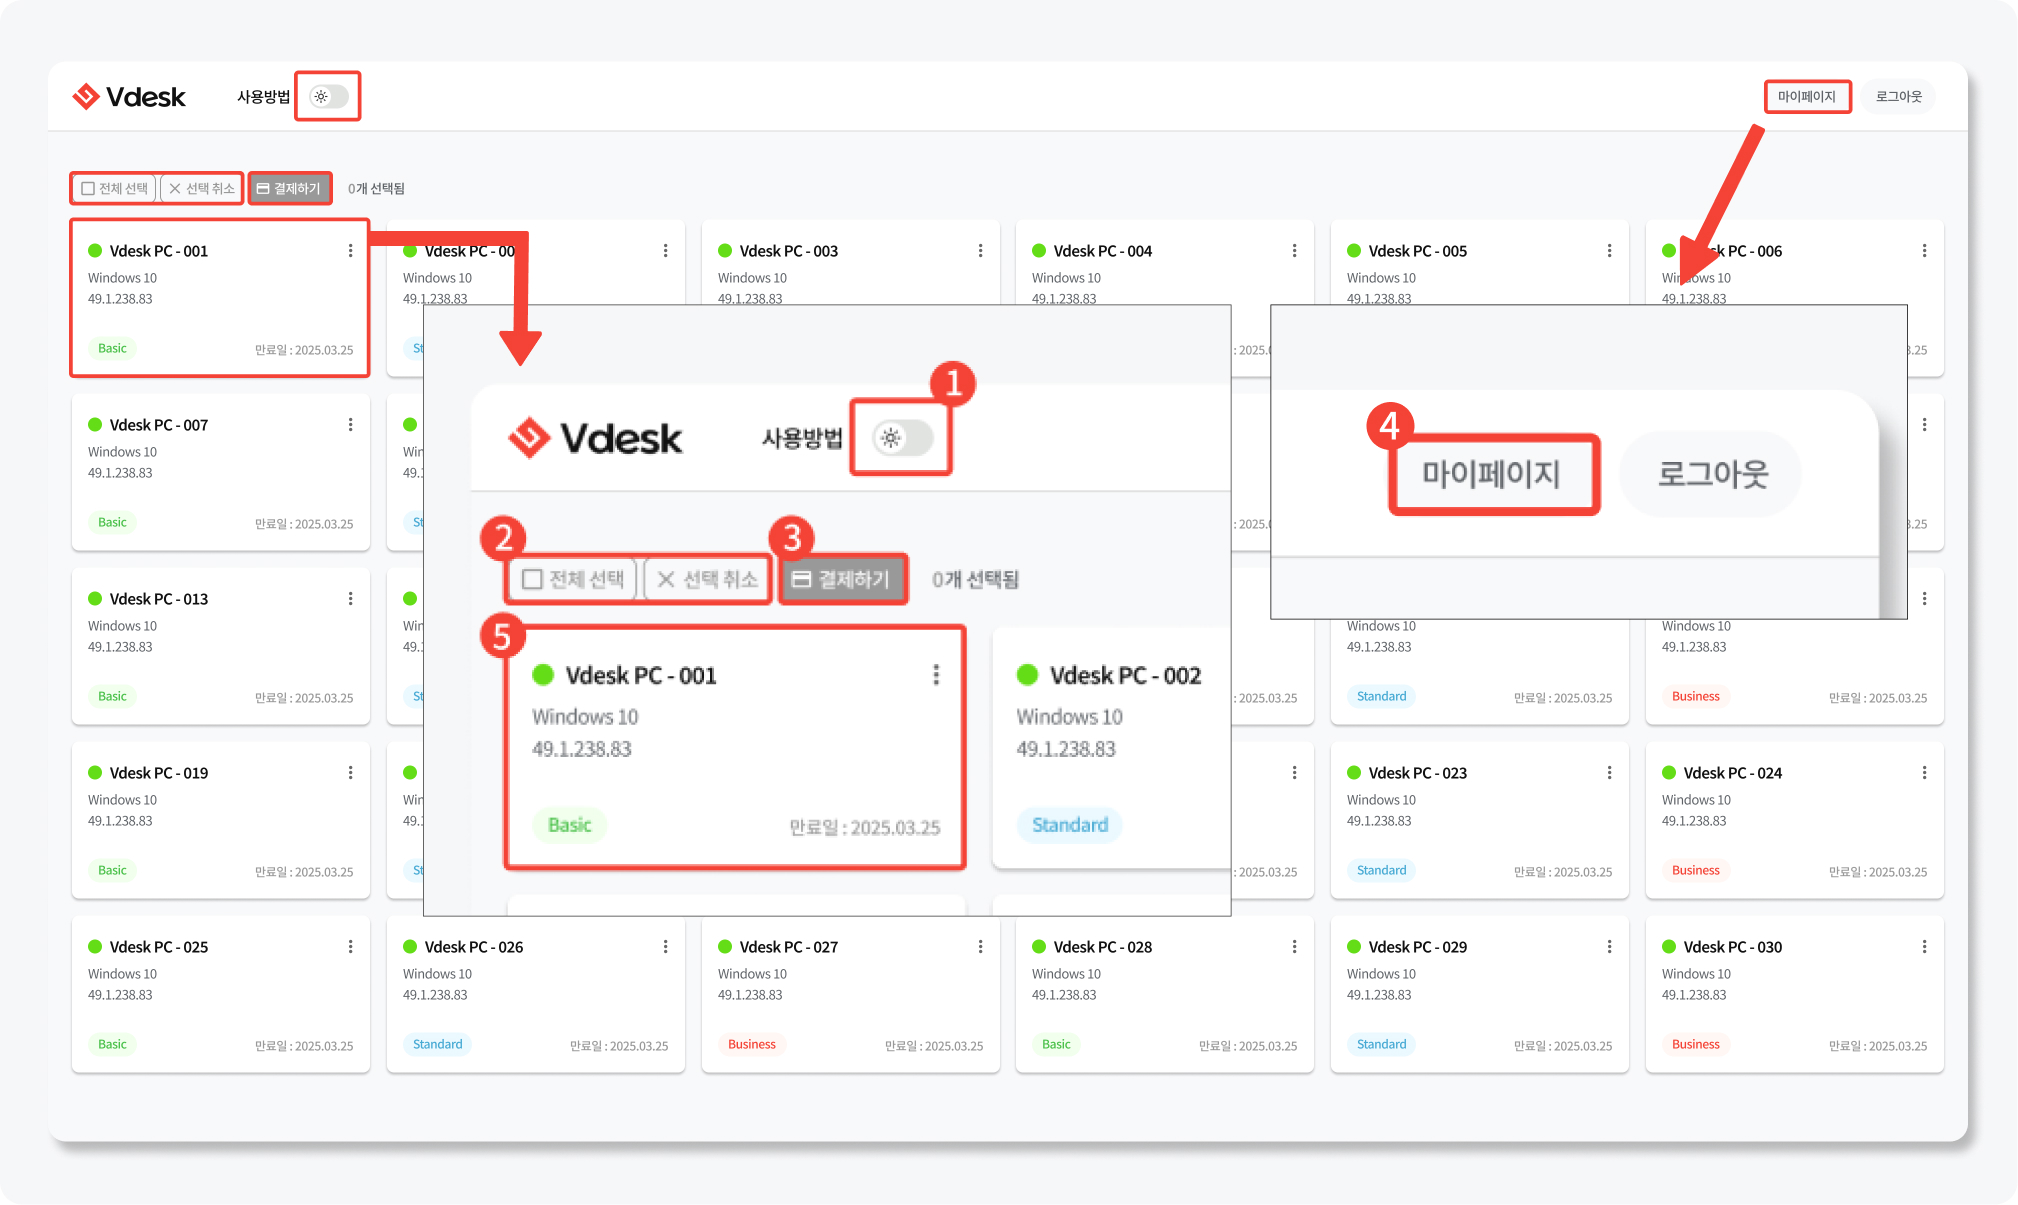Image resolution: width=2018 pixels, height=1205 pixels.
Task: Click the IP address on Vdesk PC - 013 card
Action: click(120, 647)
